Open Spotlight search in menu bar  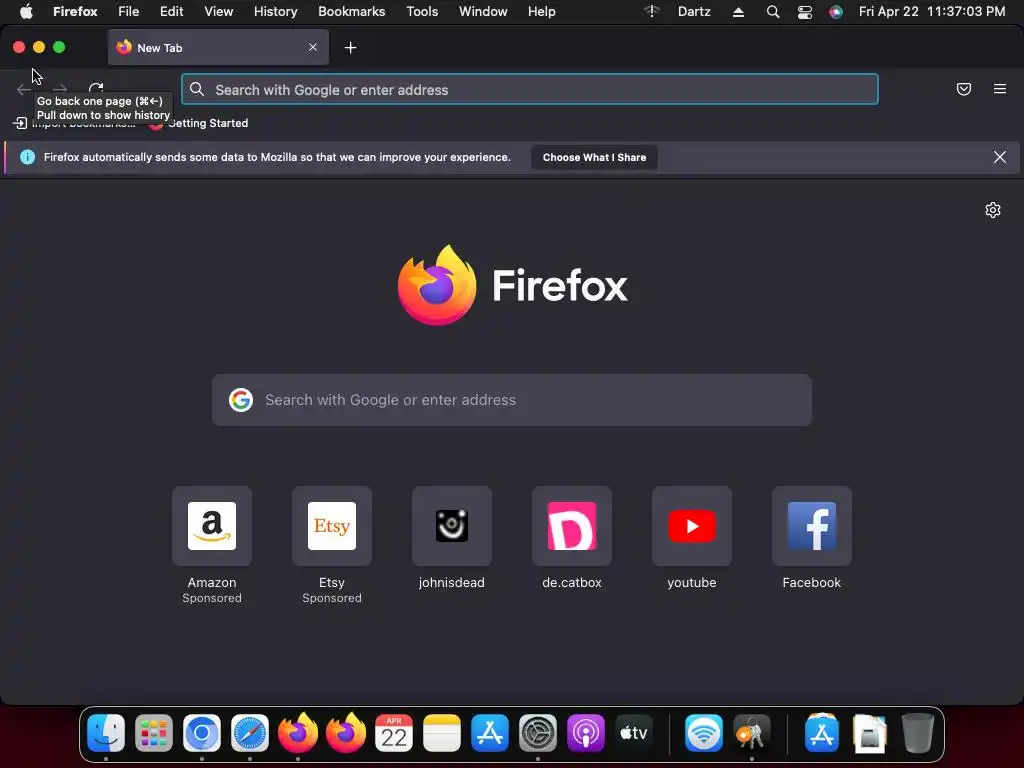click(773, 12)
